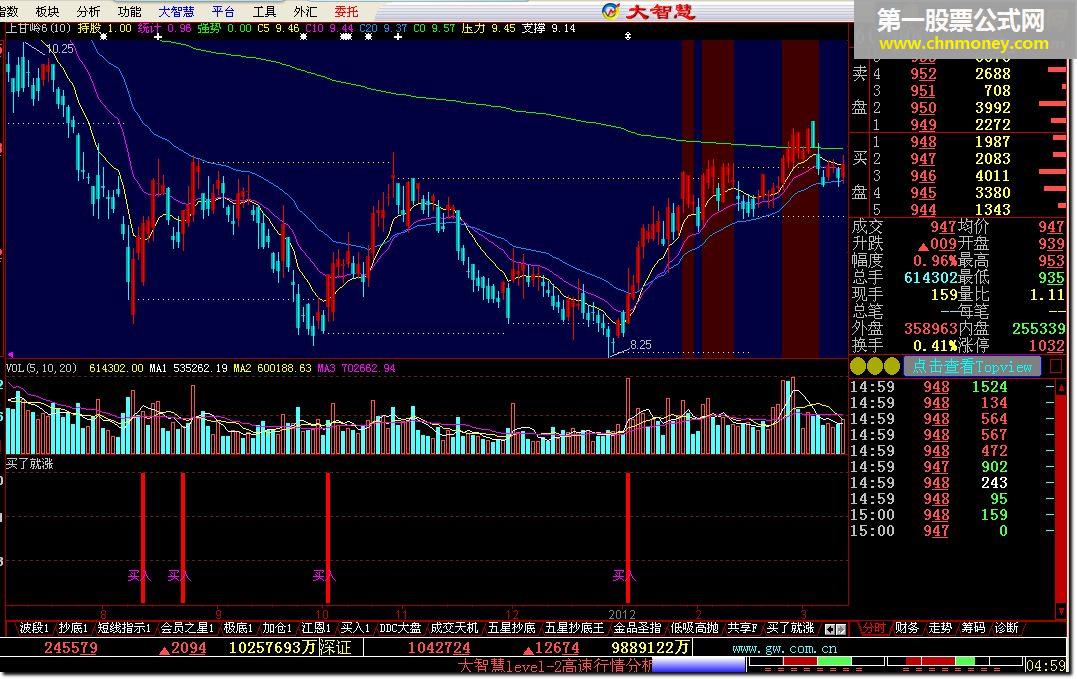Image resolution: width=1077 pixels, height=679 pixels.
Task: Click the 2012 买入 signal marker
Action: 624,575
